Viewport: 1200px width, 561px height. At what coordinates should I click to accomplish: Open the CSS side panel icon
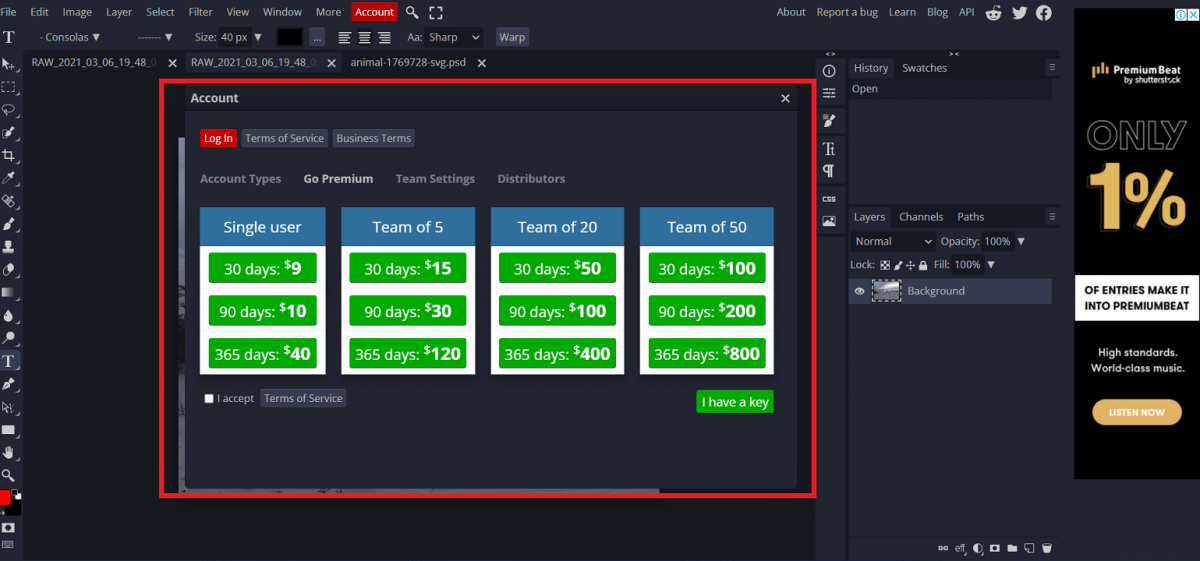coord(829,199)
